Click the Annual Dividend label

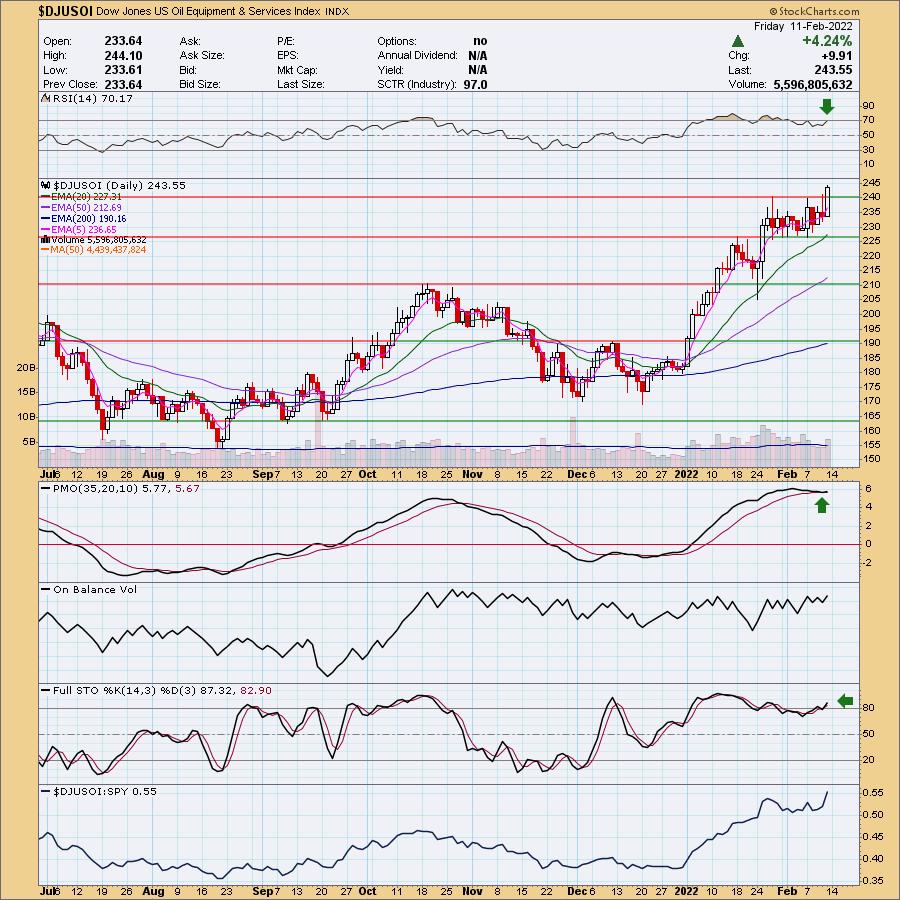417,55
